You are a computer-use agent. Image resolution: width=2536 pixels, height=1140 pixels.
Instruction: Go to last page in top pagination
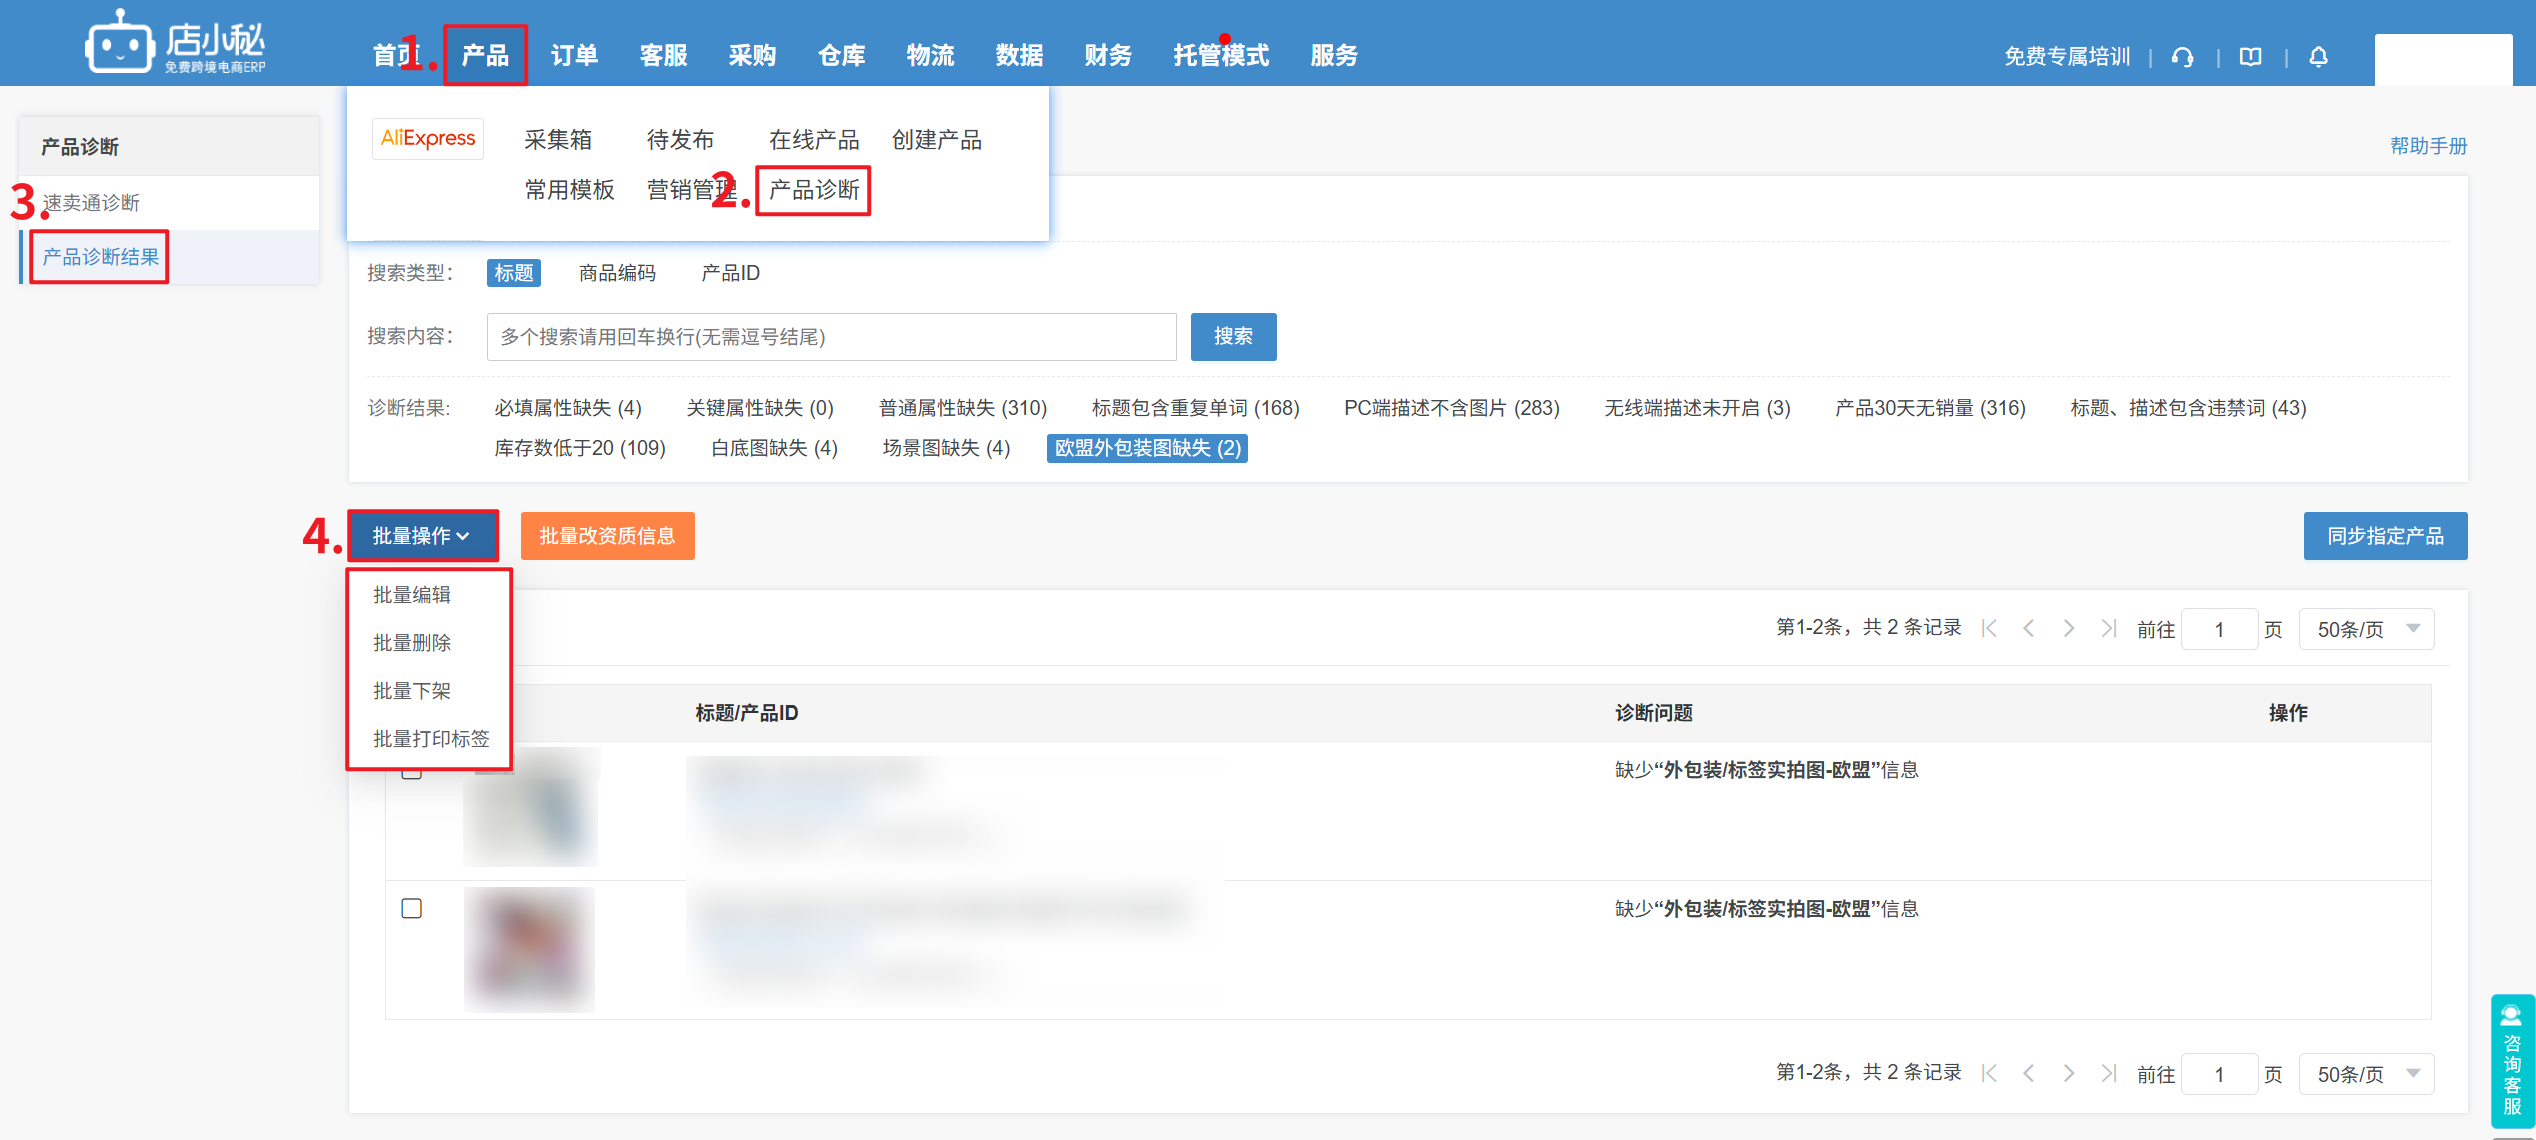pyautogui.click(x=2108, y=628)
